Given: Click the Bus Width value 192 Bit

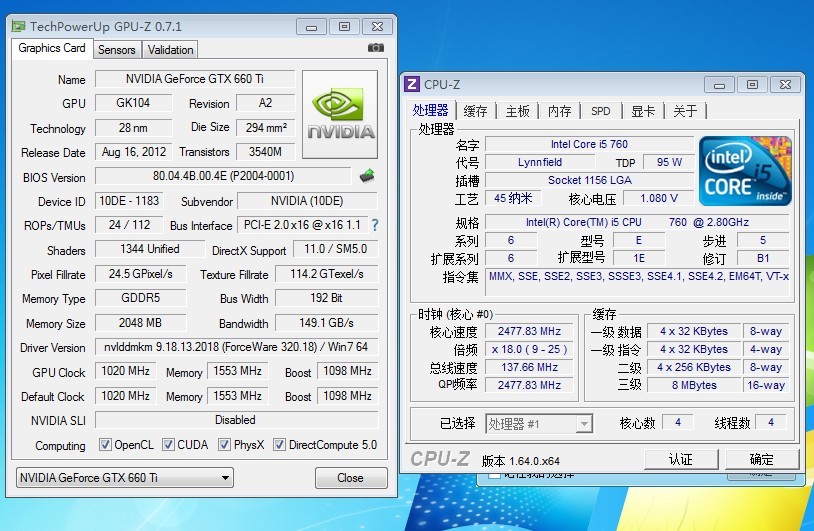Looking at the screenshot, I should pyautogui.click(x=327, y=298).
